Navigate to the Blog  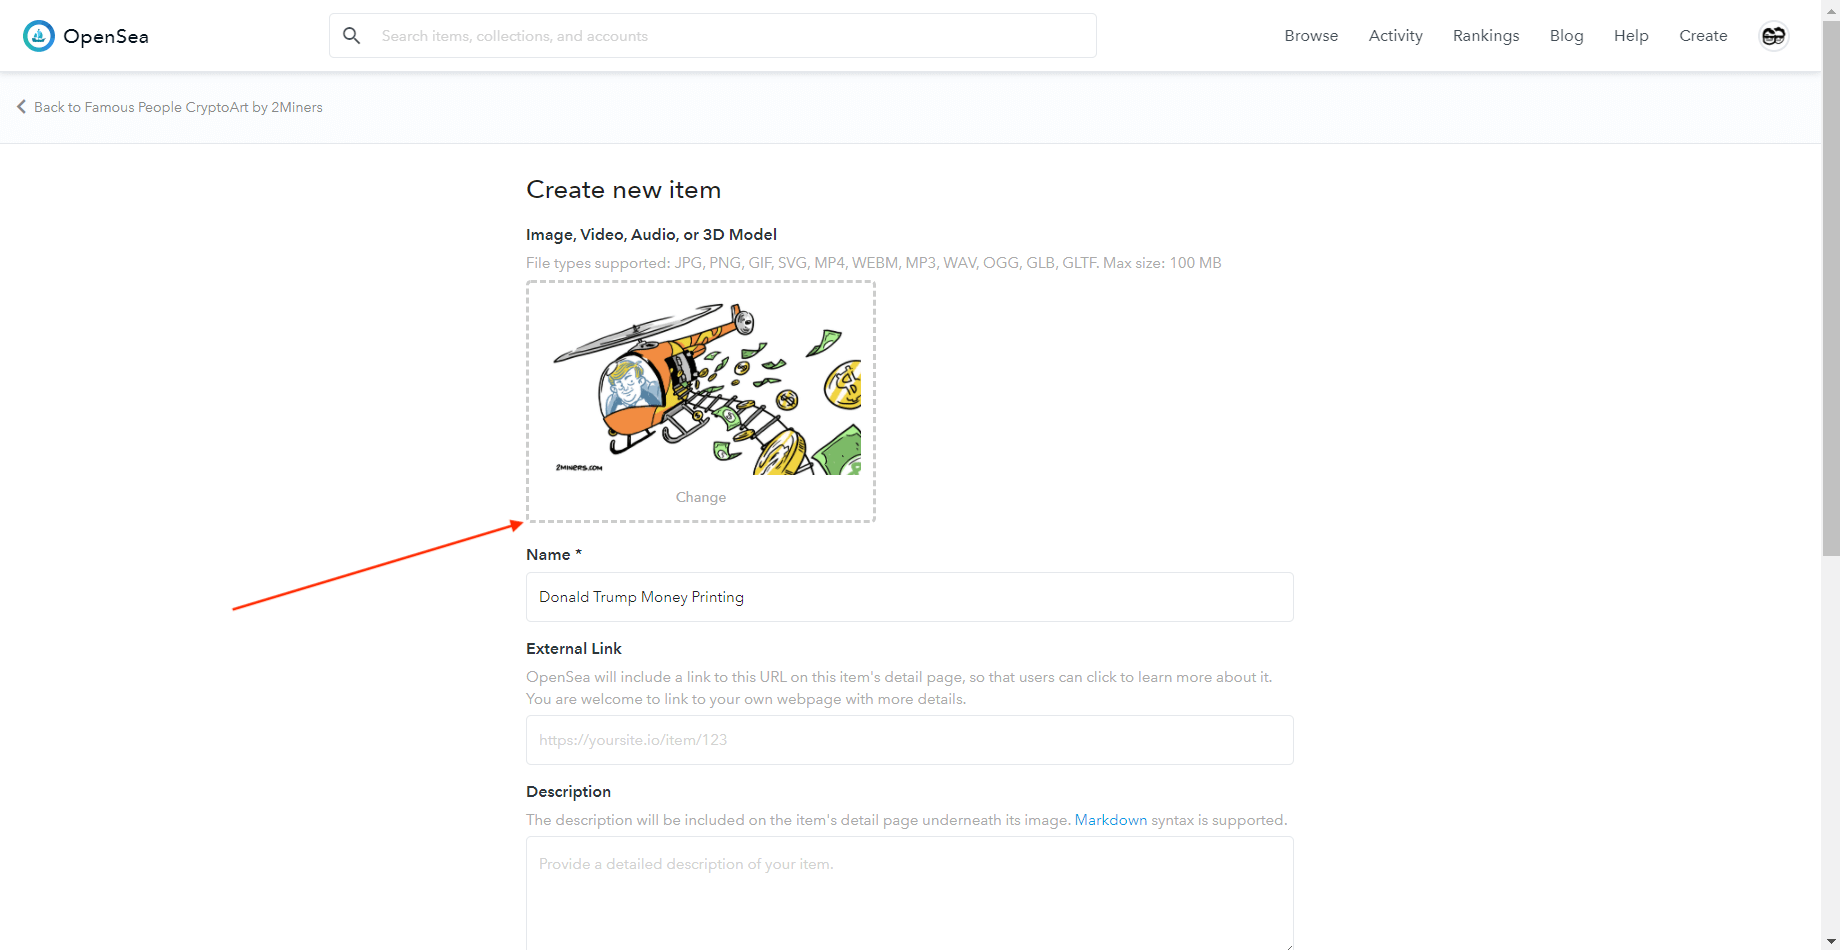tap(1566, 36)
